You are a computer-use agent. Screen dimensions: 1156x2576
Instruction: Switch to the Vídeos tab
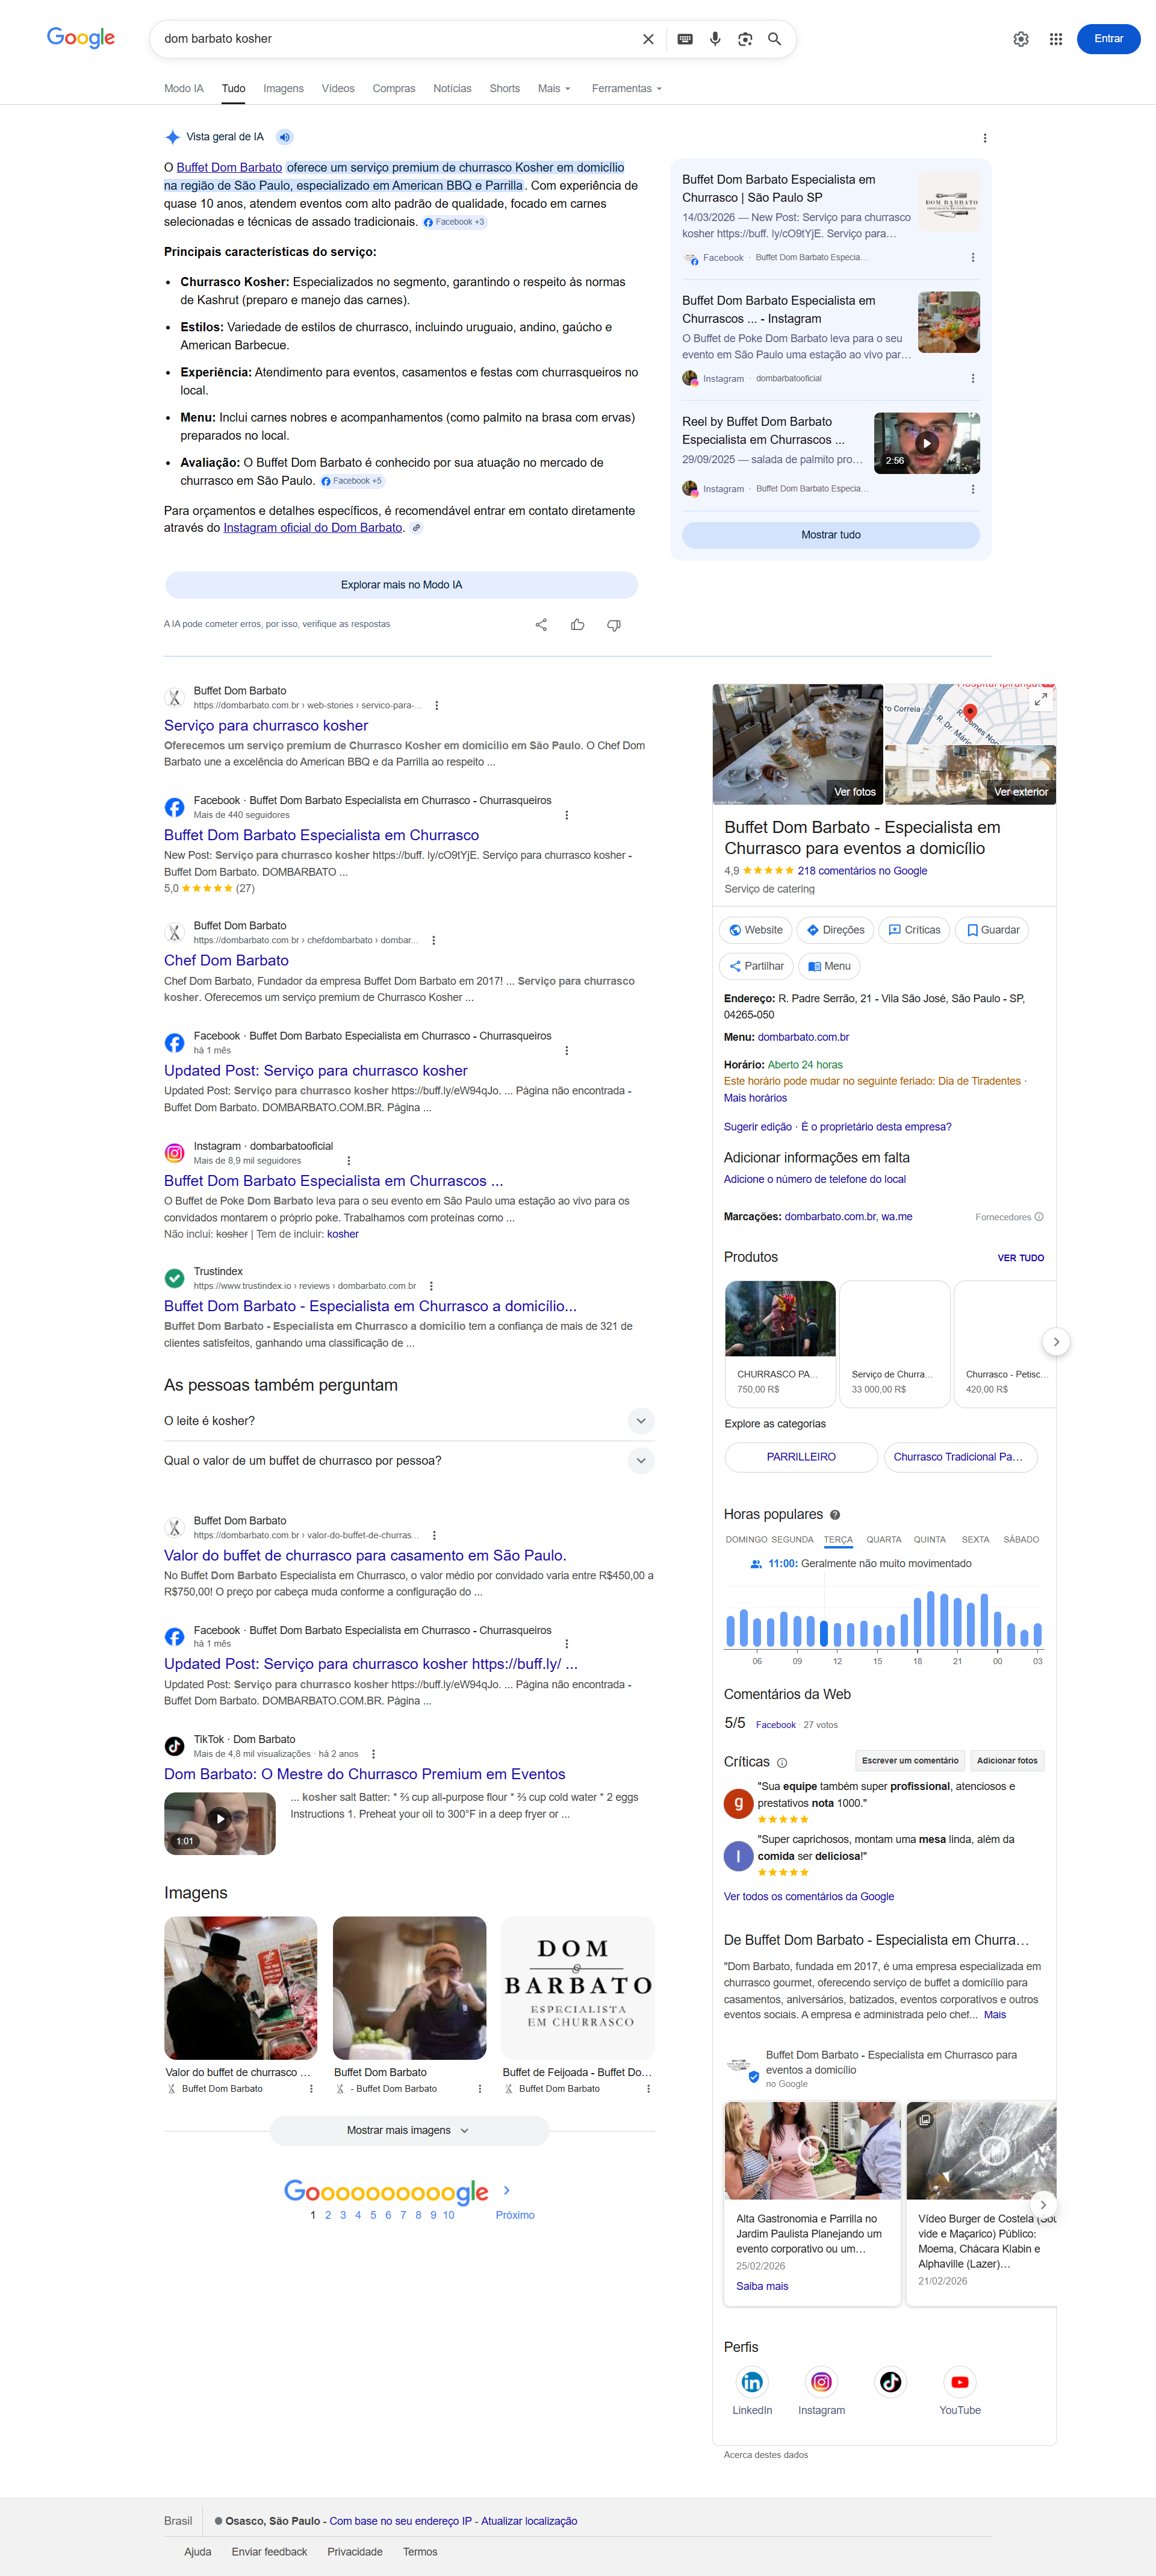338,89
